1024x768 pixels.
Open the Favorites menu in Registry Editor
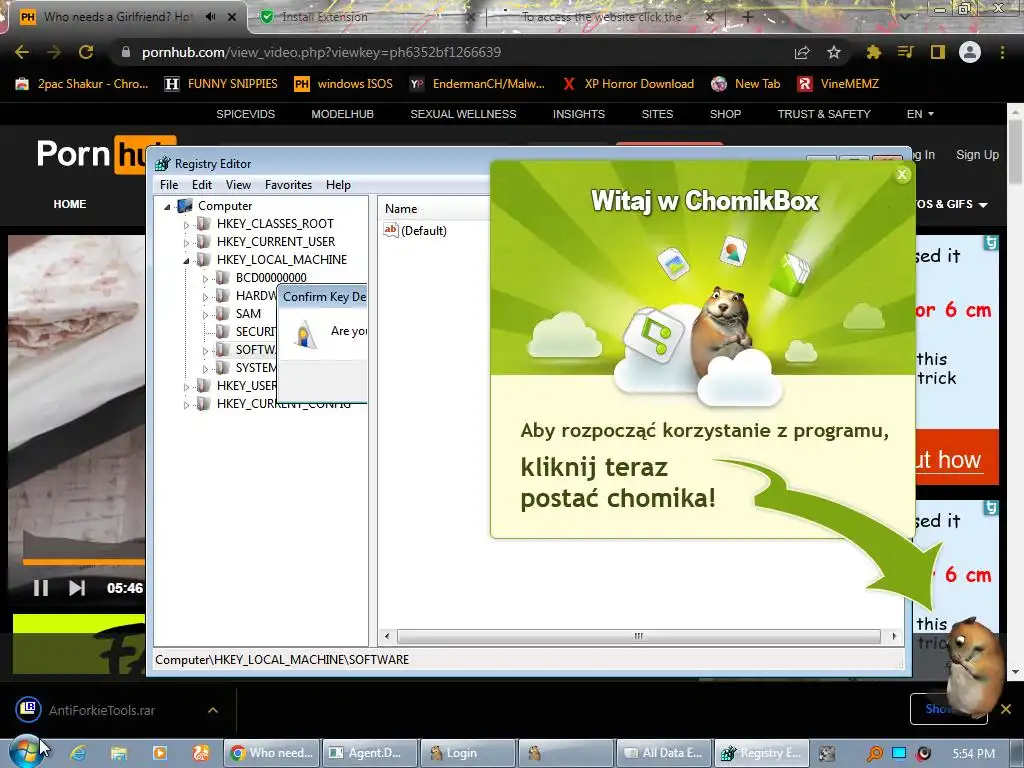[289, 185]
